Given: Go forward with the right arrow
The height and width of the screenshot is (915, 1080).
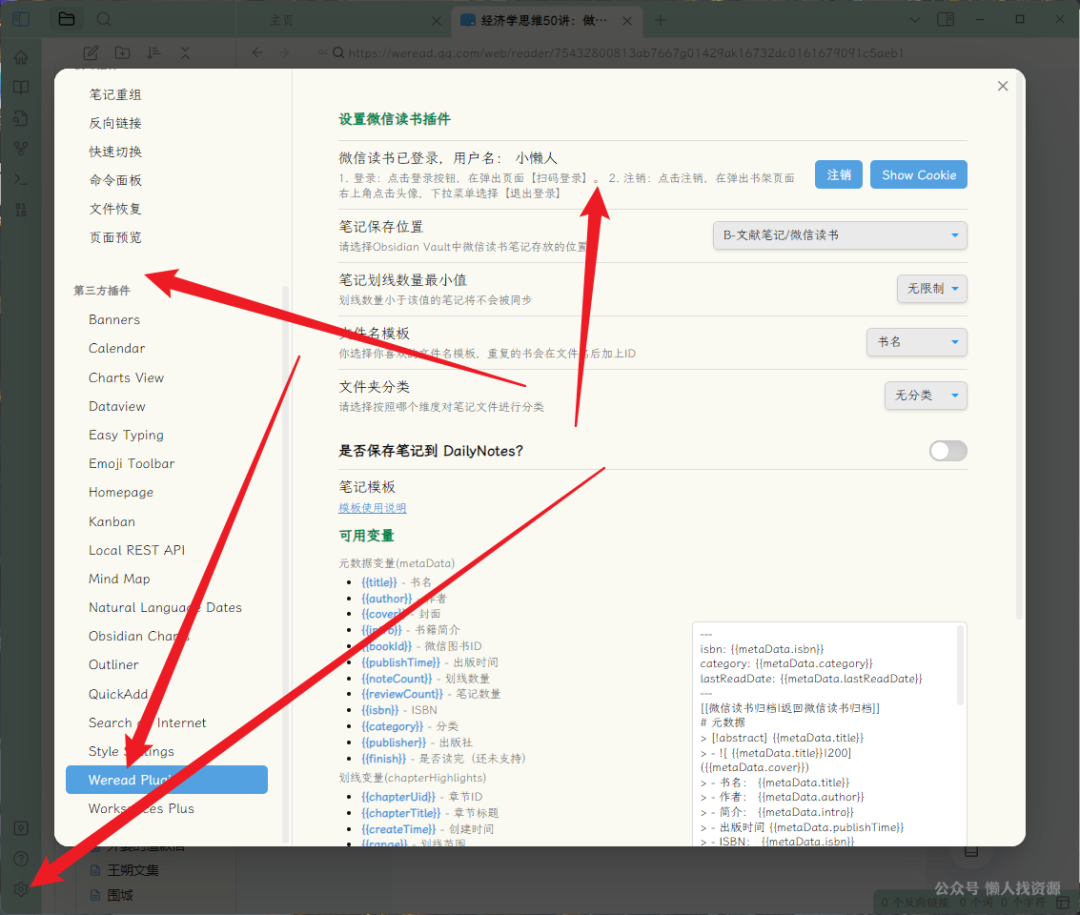Looking at the screenshot, I should tap(284, 53).
